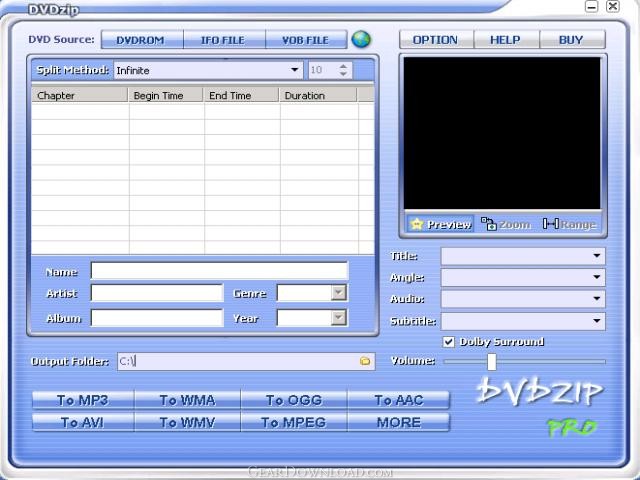
Task: Toggle the Dolby Surround checkbox
Action: pos(449,342)
